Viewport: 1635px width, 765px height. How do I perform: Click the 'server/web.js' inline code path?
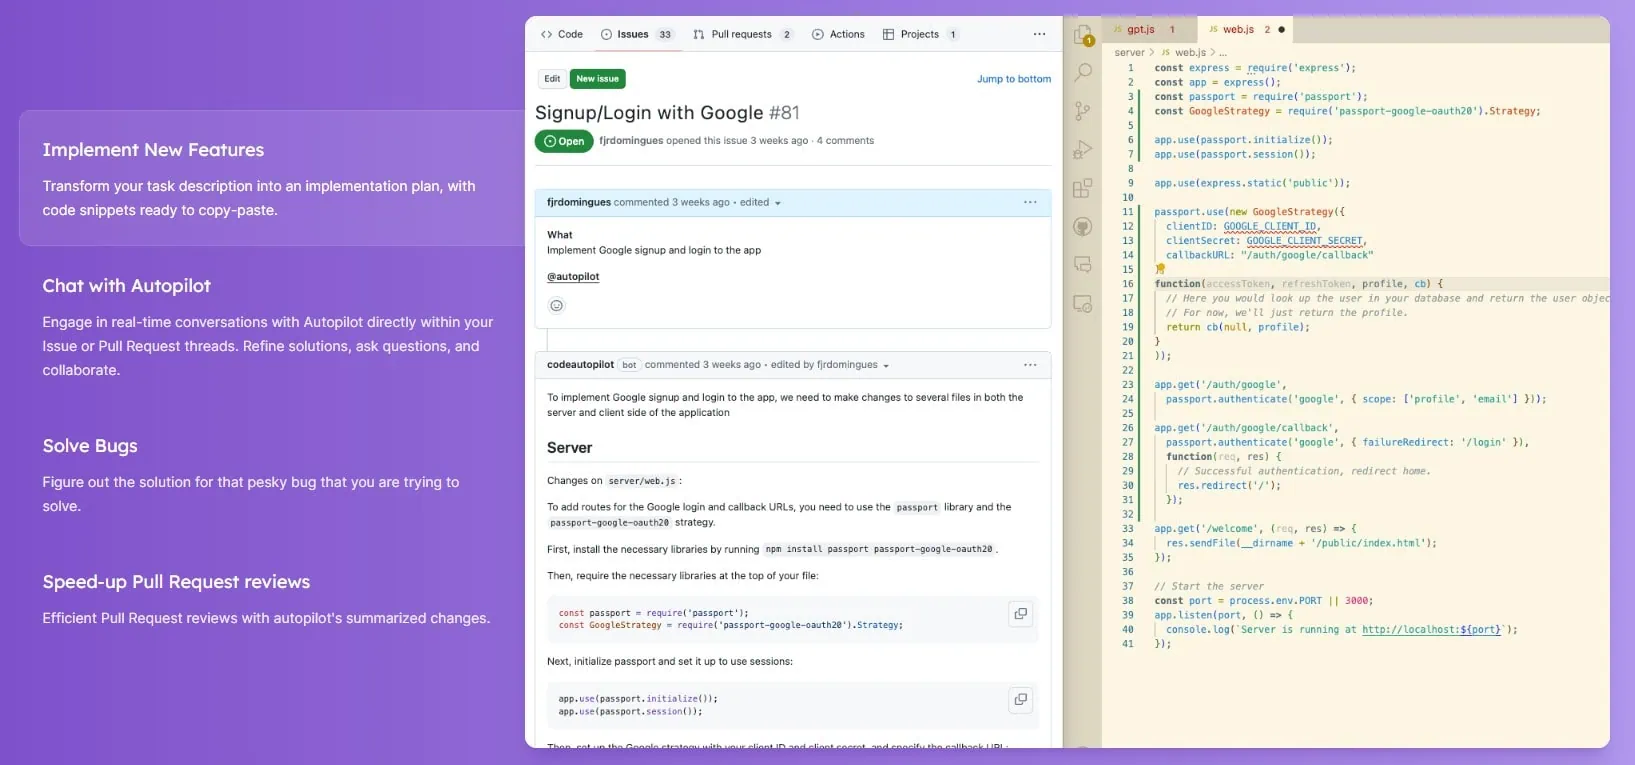pyautogui.click(x=642, y=481)
